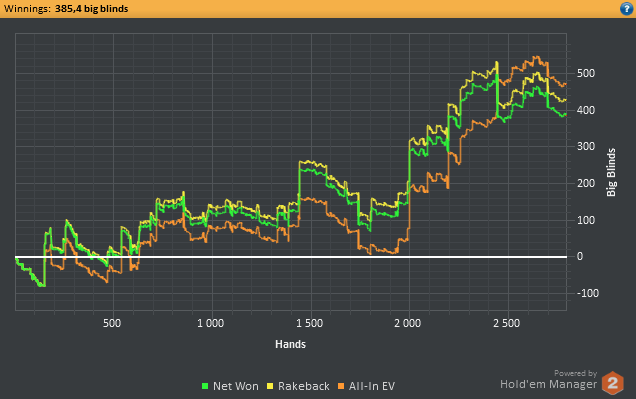Click the Hold'em Manager 2 logo badge
The height and width of the screenshot is (399, 636).
(x=612, y=383)
